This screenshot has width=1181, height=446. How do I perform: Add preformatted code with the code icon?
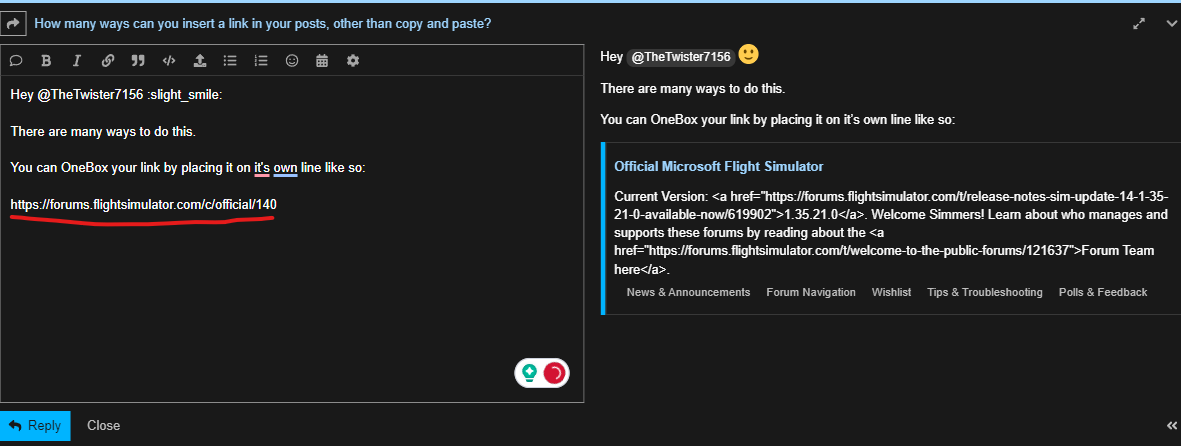169,60
